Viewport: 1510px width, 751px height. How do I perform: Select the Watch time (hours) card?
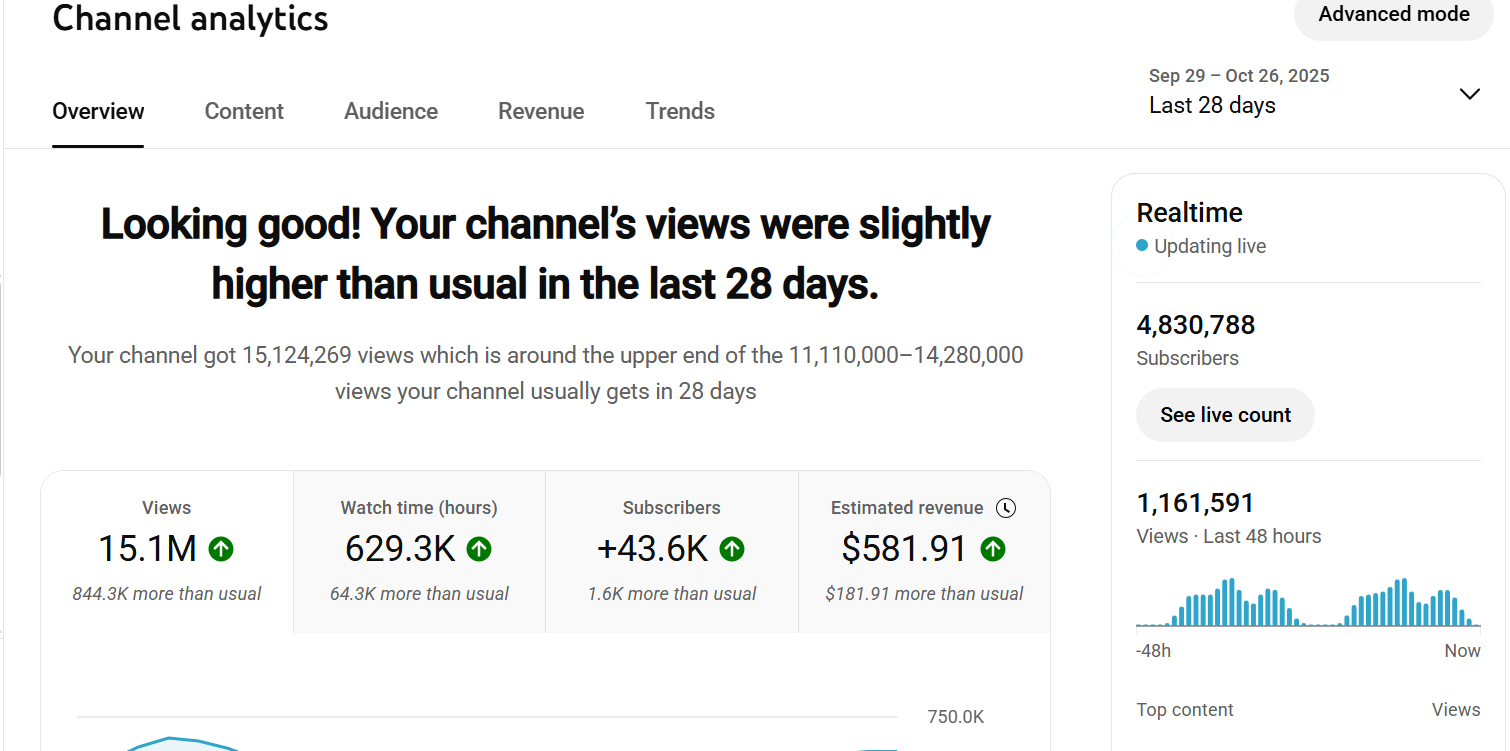click(419, 552)
